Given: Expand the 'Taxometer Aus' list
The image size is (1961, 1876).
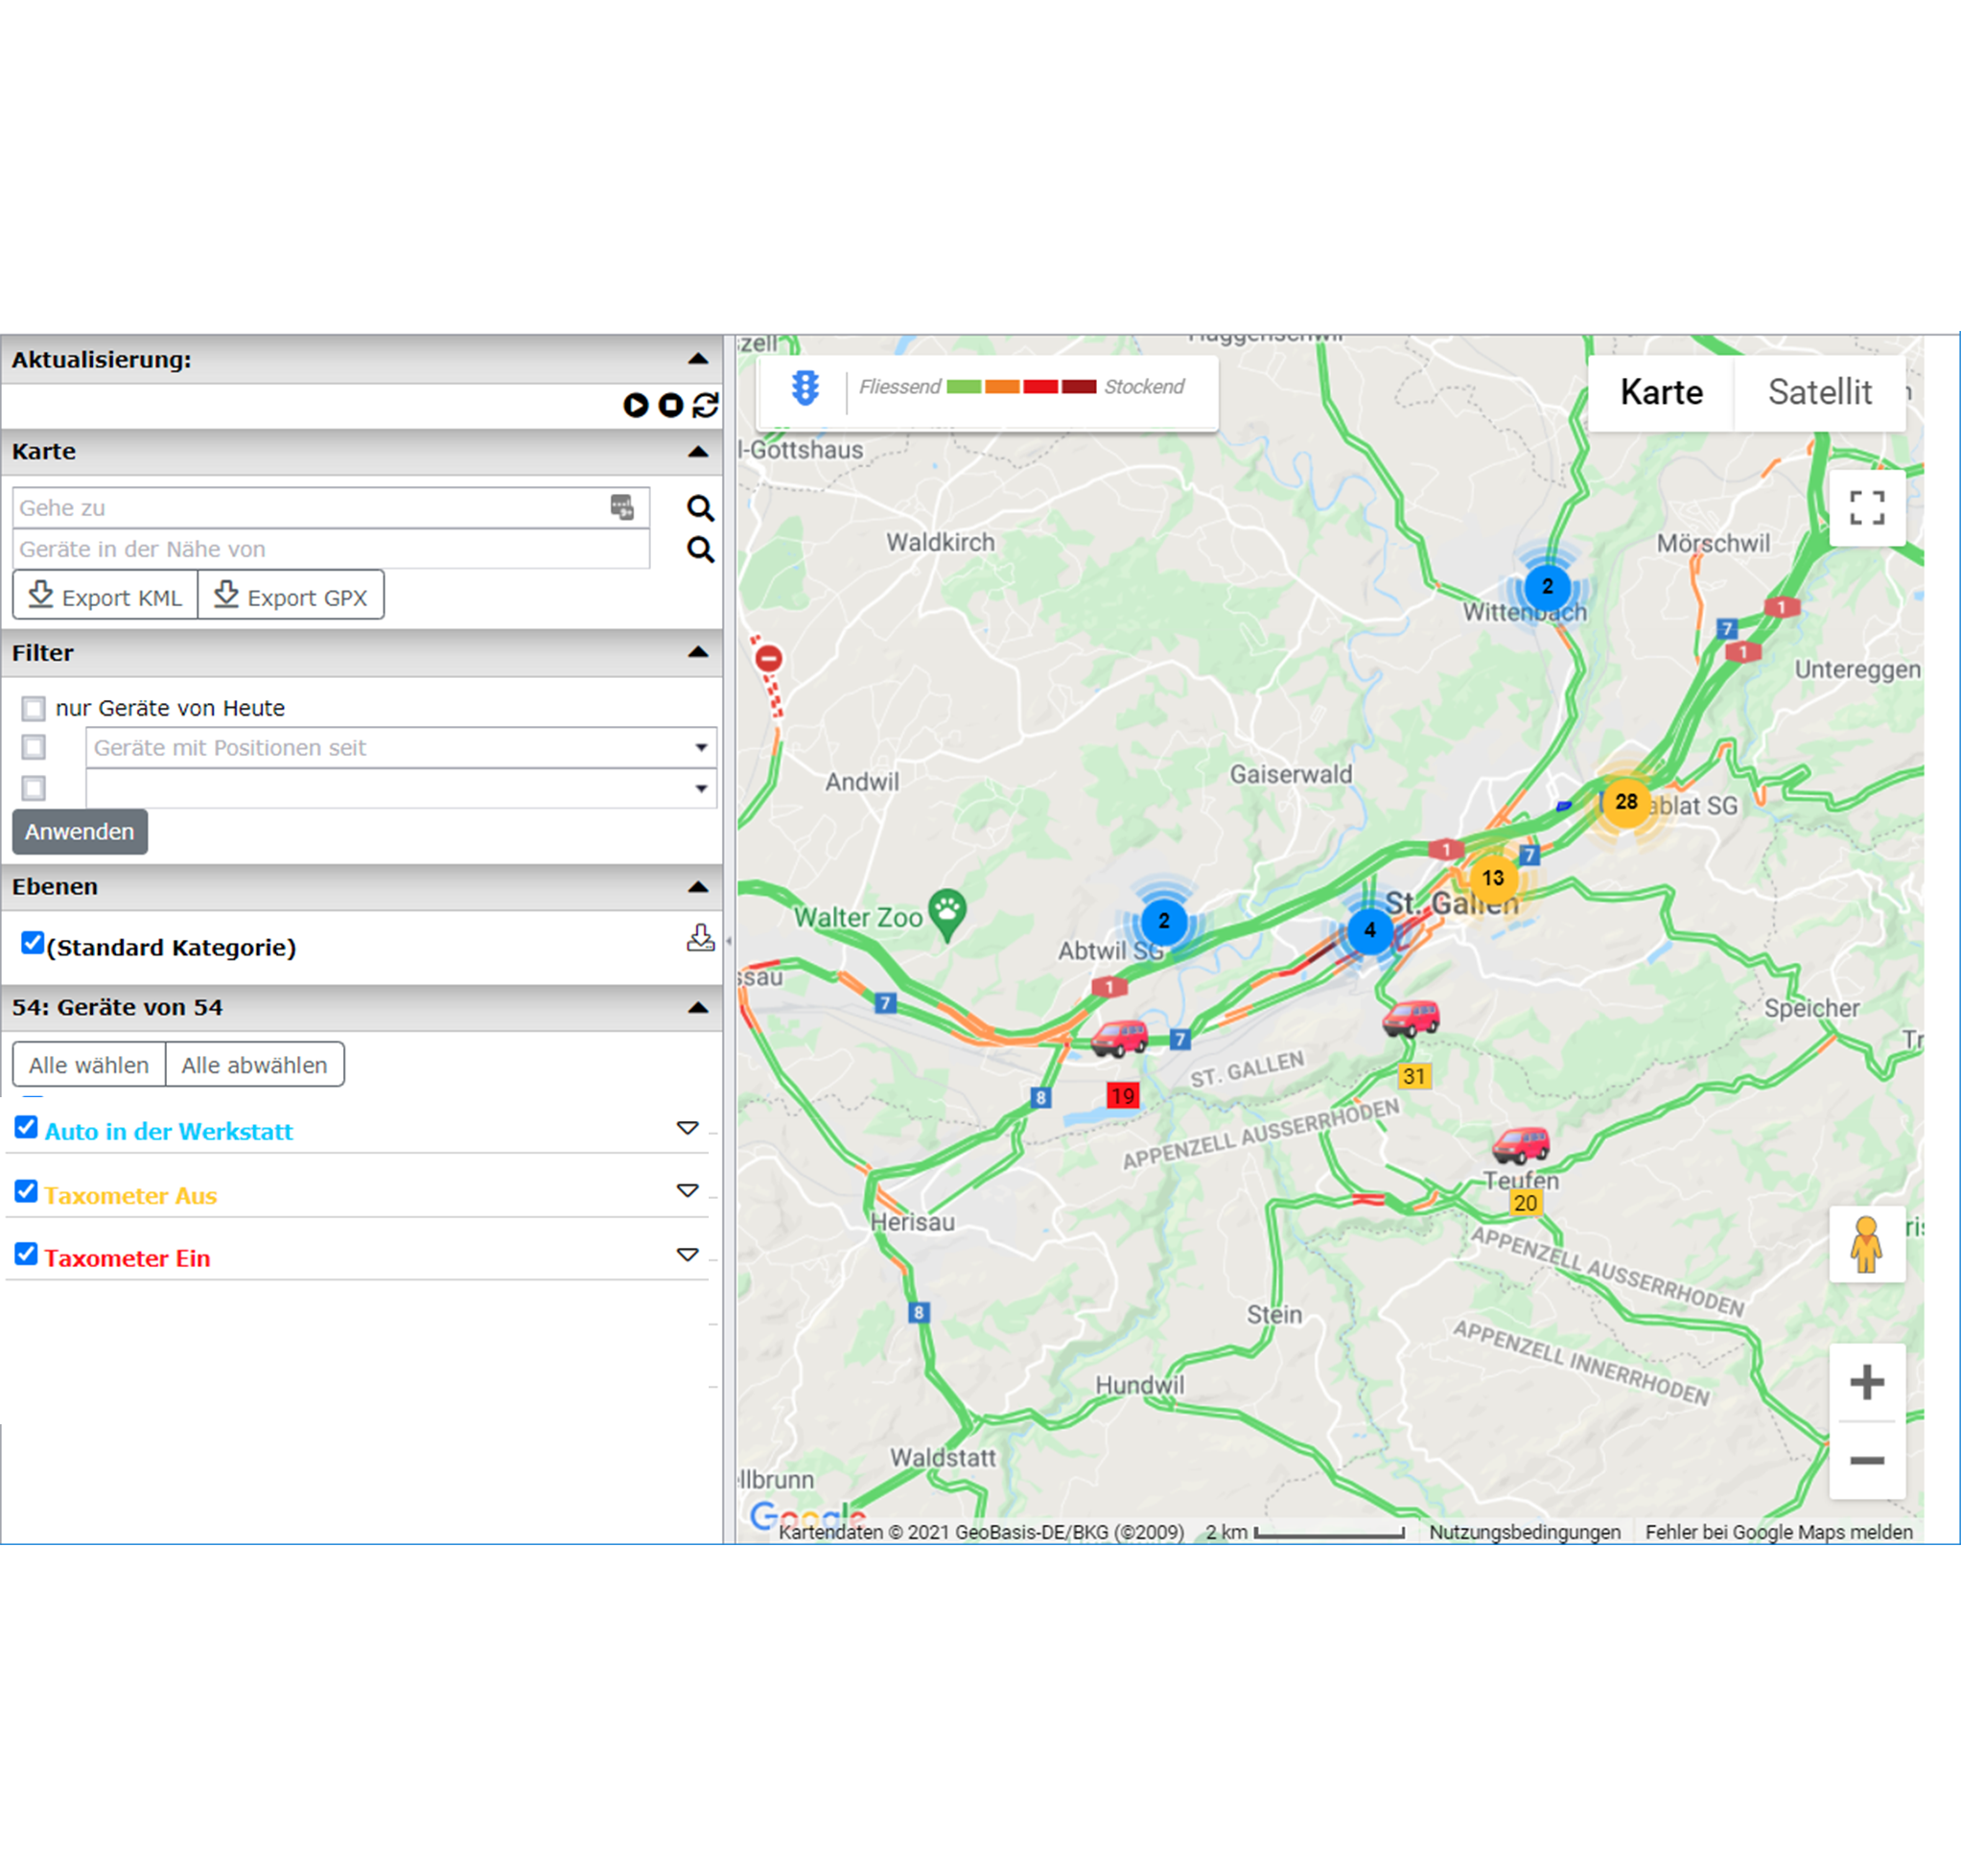Looking at the screenshot, I should pyautogui.click(x=687, y=1191).
